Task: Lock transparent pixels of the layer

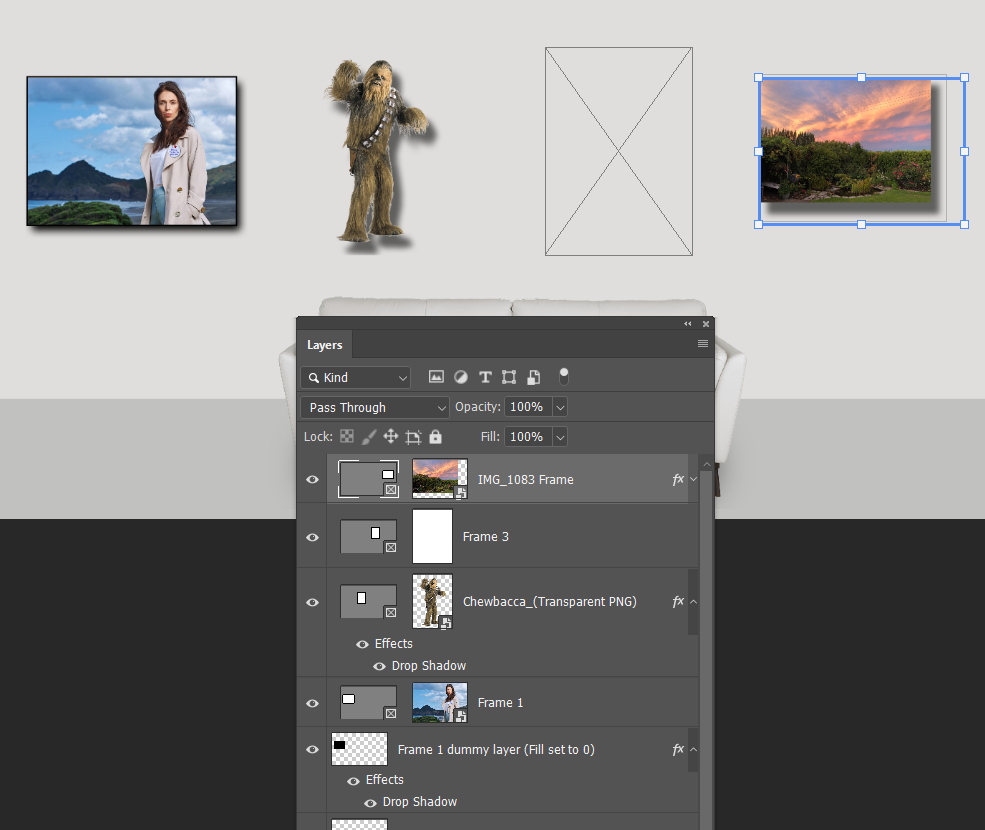Action: point(347,436)
